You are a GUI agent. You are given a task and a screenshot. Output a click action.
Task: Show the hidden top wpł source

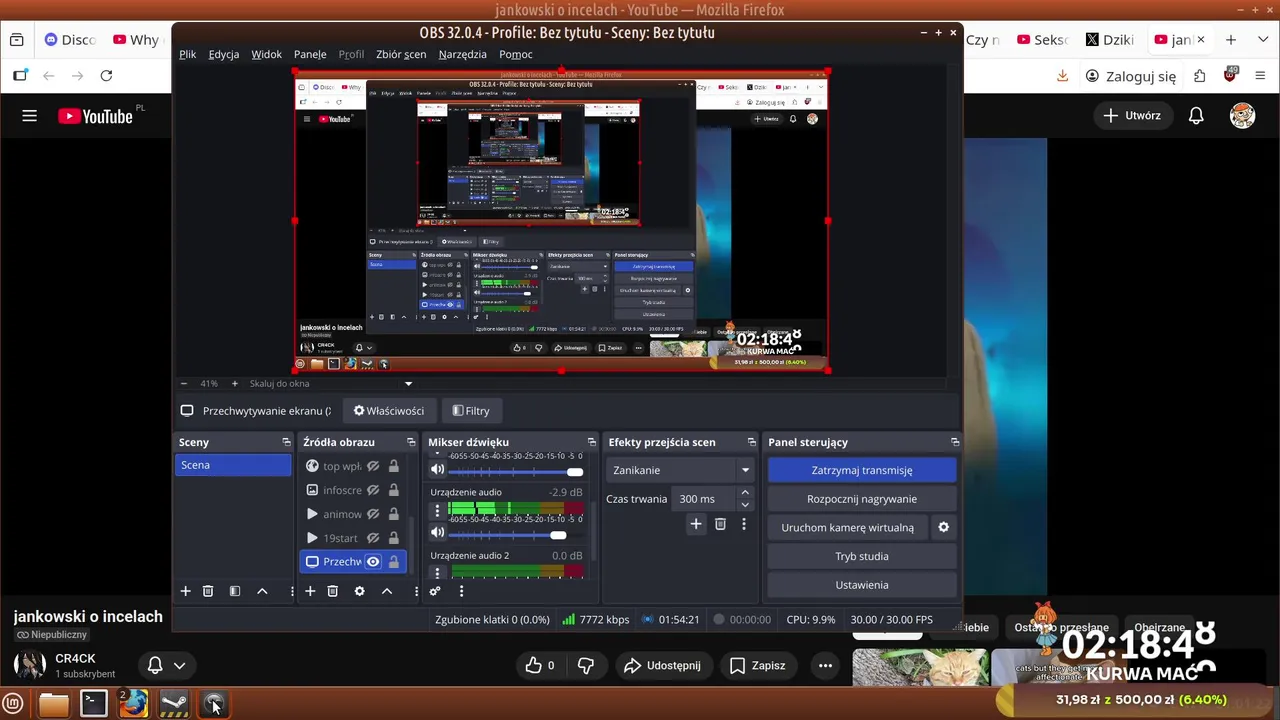[373, 466]
